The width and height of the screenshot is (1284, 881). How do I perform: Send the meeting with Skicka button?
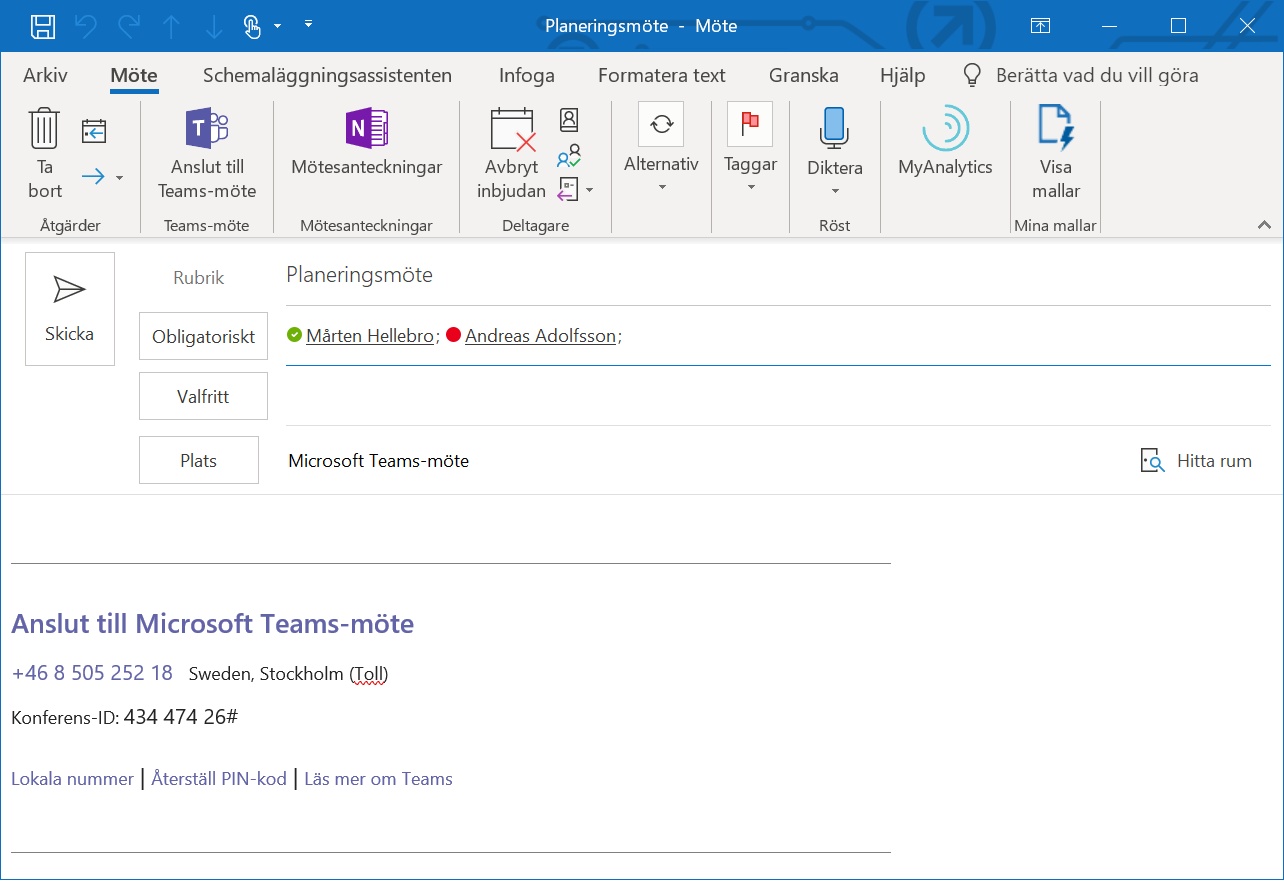(70, 309)
